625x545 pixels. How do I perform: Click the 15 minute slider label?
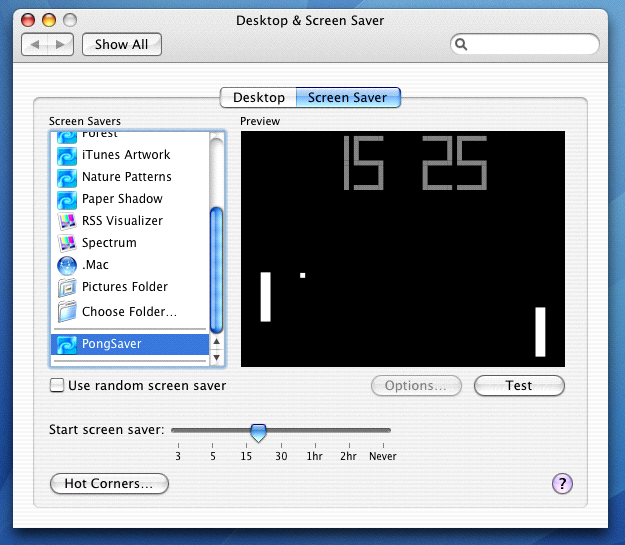(x=246, y=456)
